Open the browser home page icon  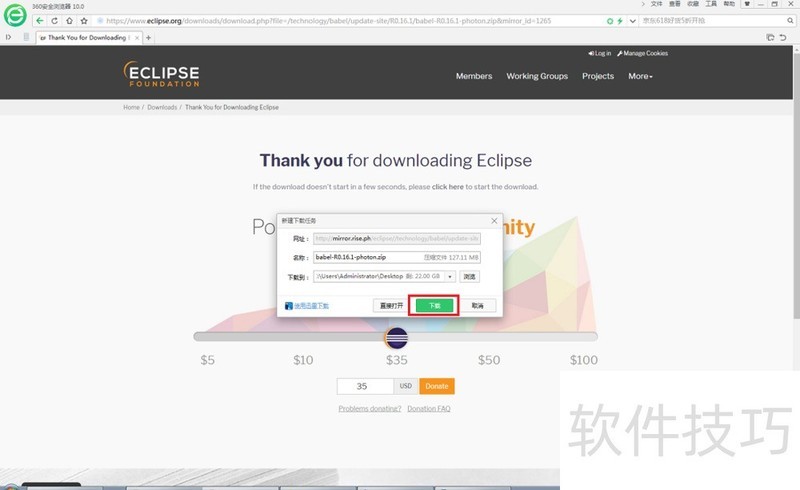pos(69,21)
